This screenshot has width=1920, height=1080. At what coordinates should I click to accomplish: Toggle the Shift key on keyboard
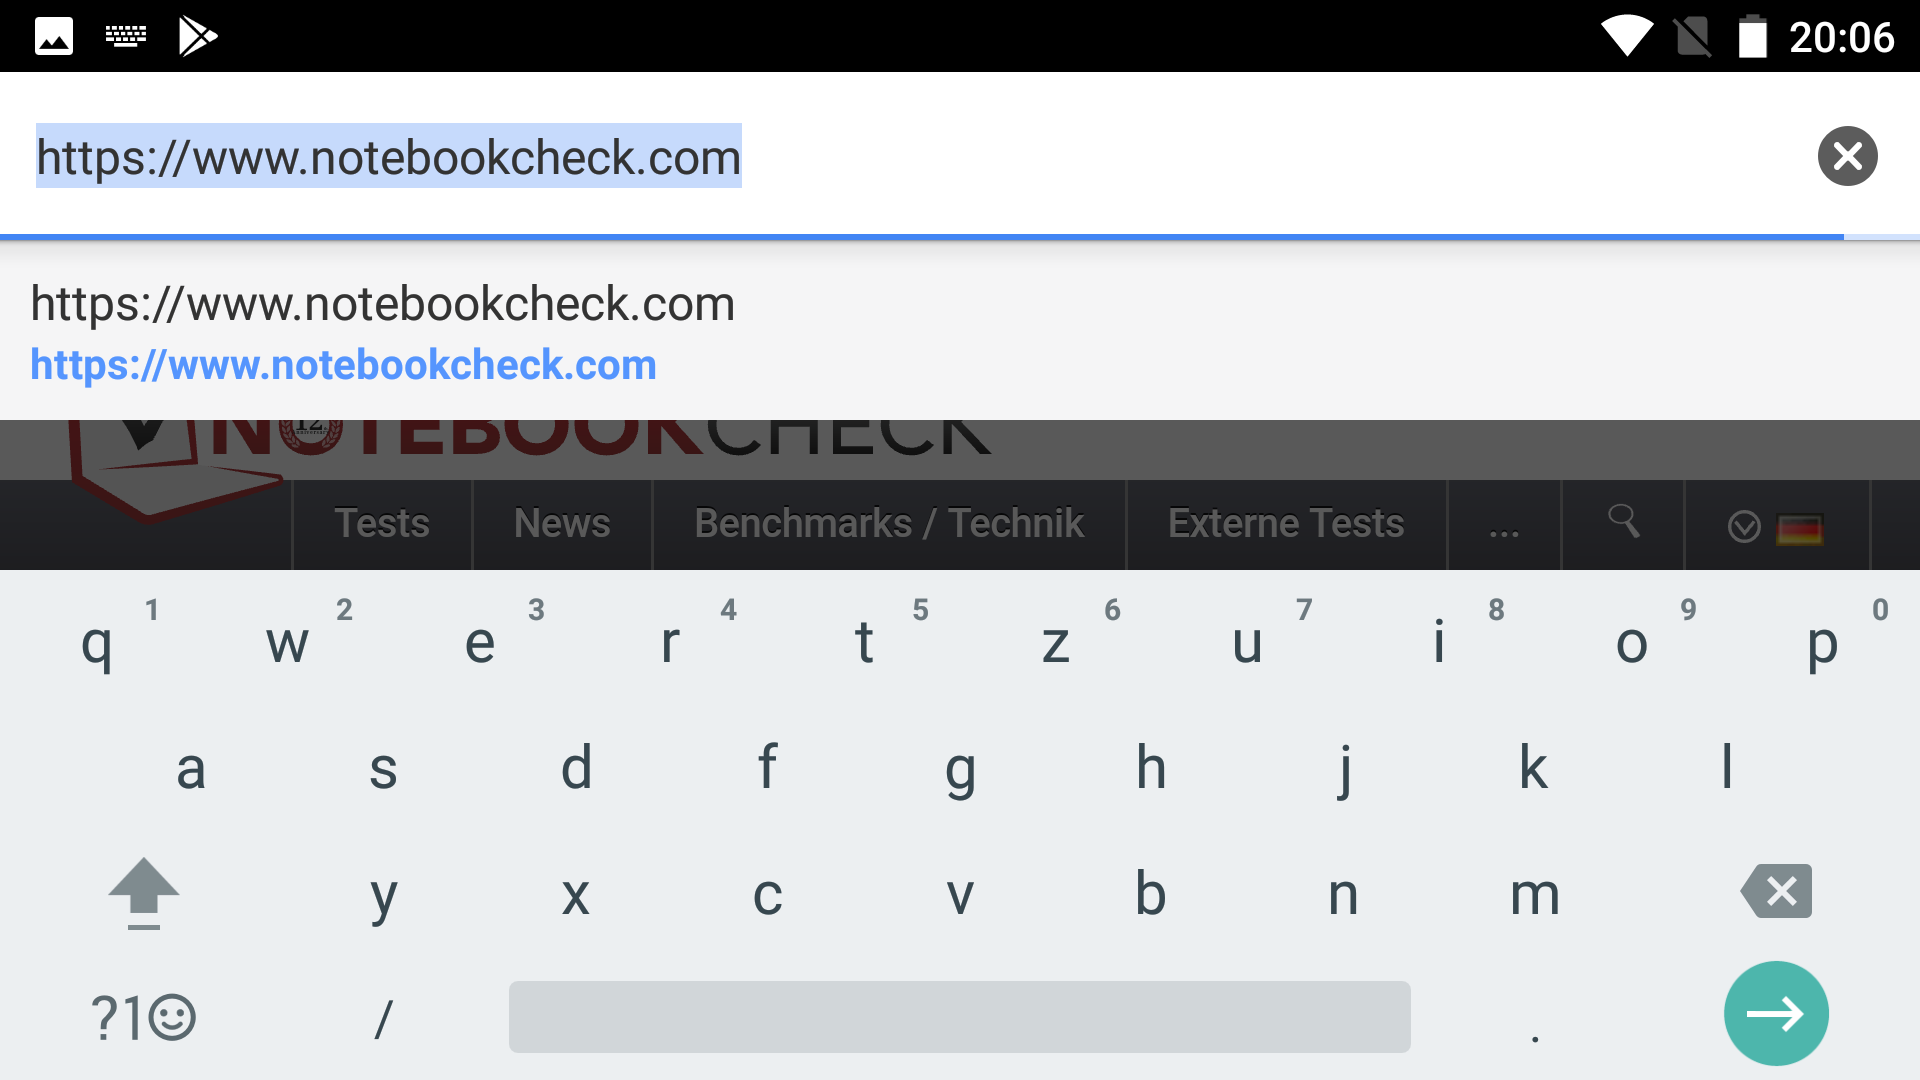click(144, 891)
